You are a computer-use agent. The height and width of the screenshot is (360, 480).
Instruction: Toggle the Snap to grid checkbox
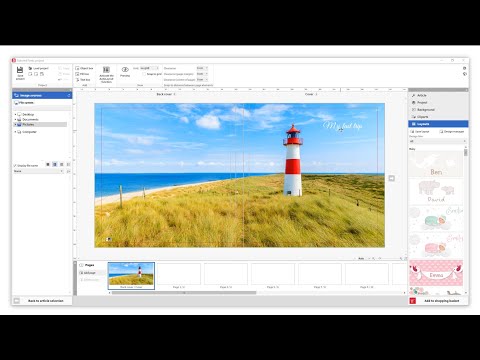click(x=144, y=74)
